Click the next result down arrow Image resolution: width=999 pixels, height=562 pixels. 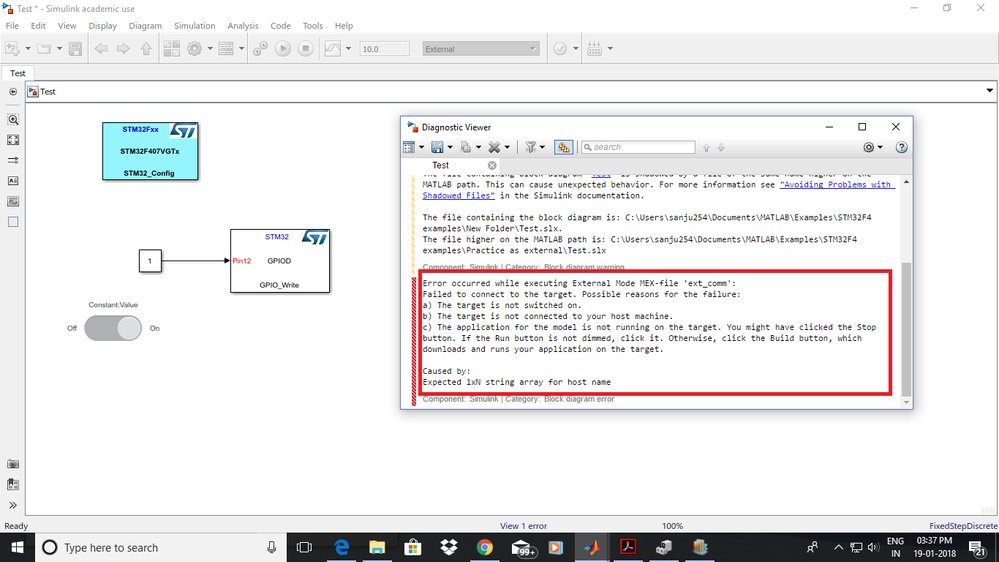pos(721,148)
